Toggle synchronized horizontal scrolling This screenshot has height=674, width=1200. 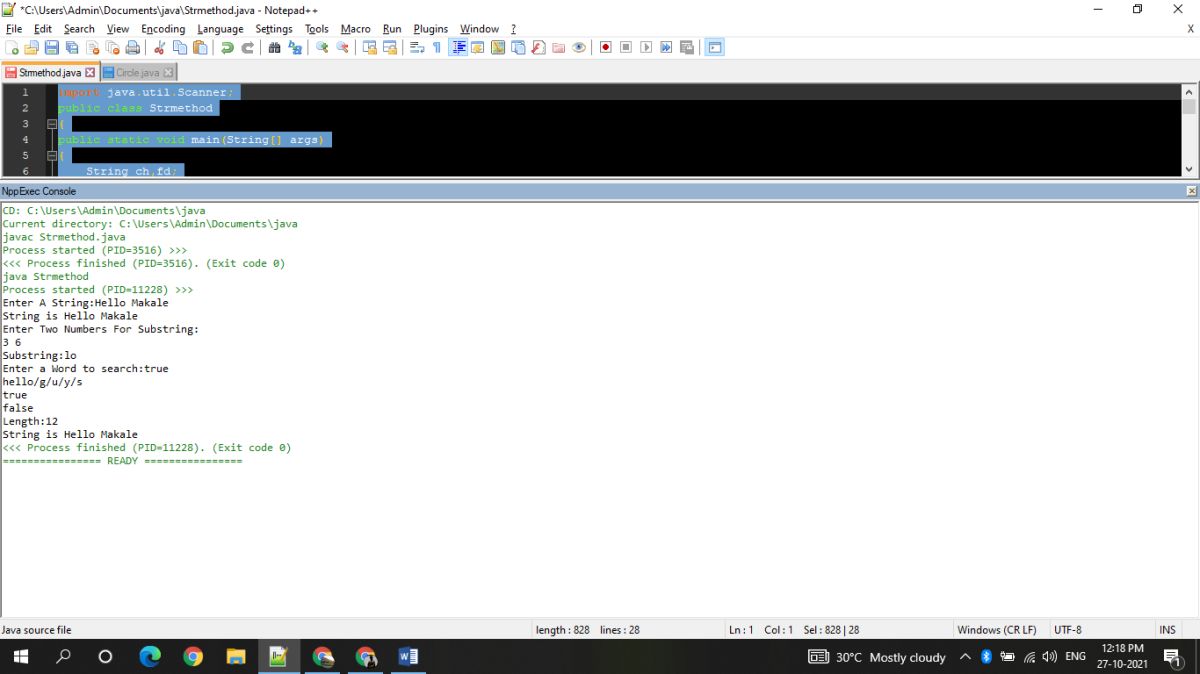tap(389, 47)
